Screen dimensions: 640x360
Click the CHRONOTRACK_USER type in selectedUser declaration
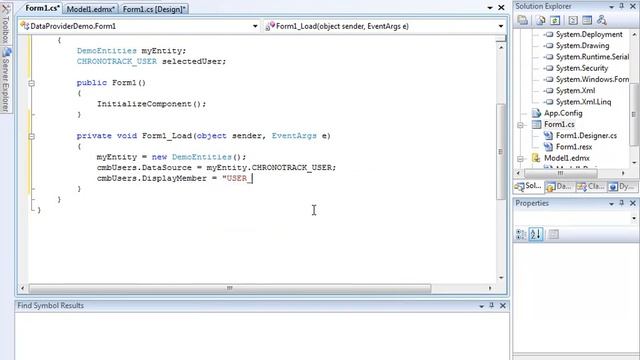click(x=117, y=61)
